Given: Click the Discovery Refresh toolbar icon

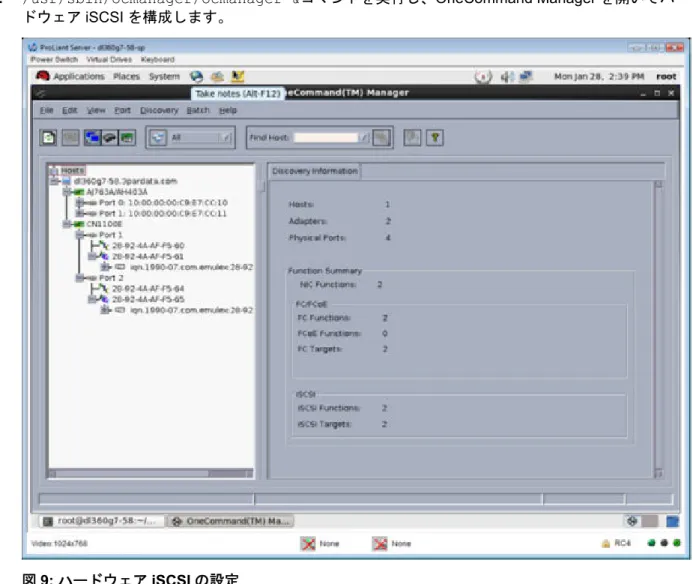Looking at the screenshot, I should [x=48, y=138].
